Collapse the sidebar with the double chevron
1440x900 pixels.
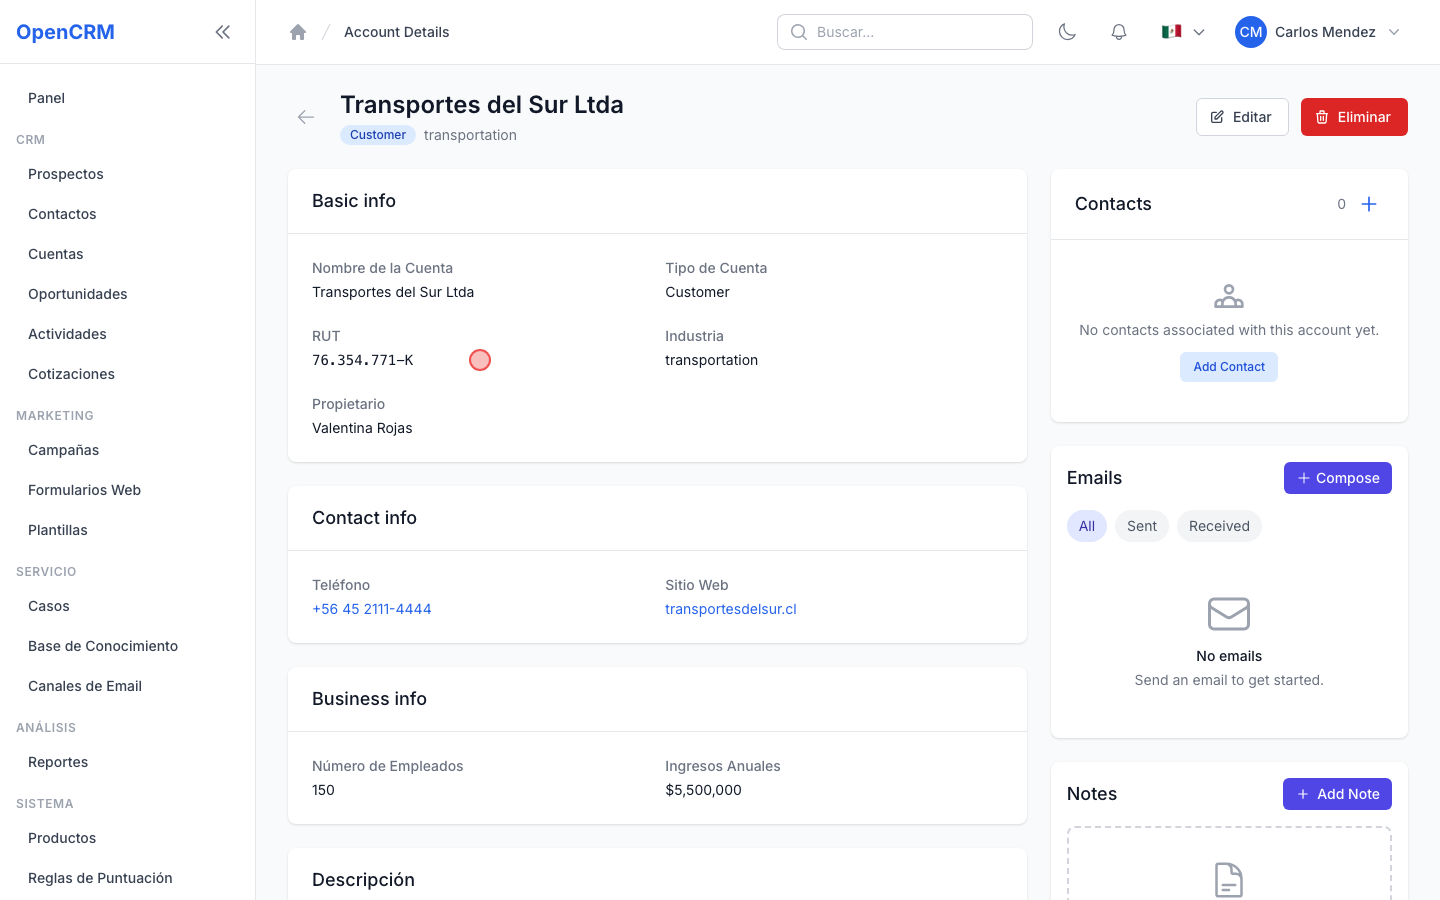tap(223, 32)
